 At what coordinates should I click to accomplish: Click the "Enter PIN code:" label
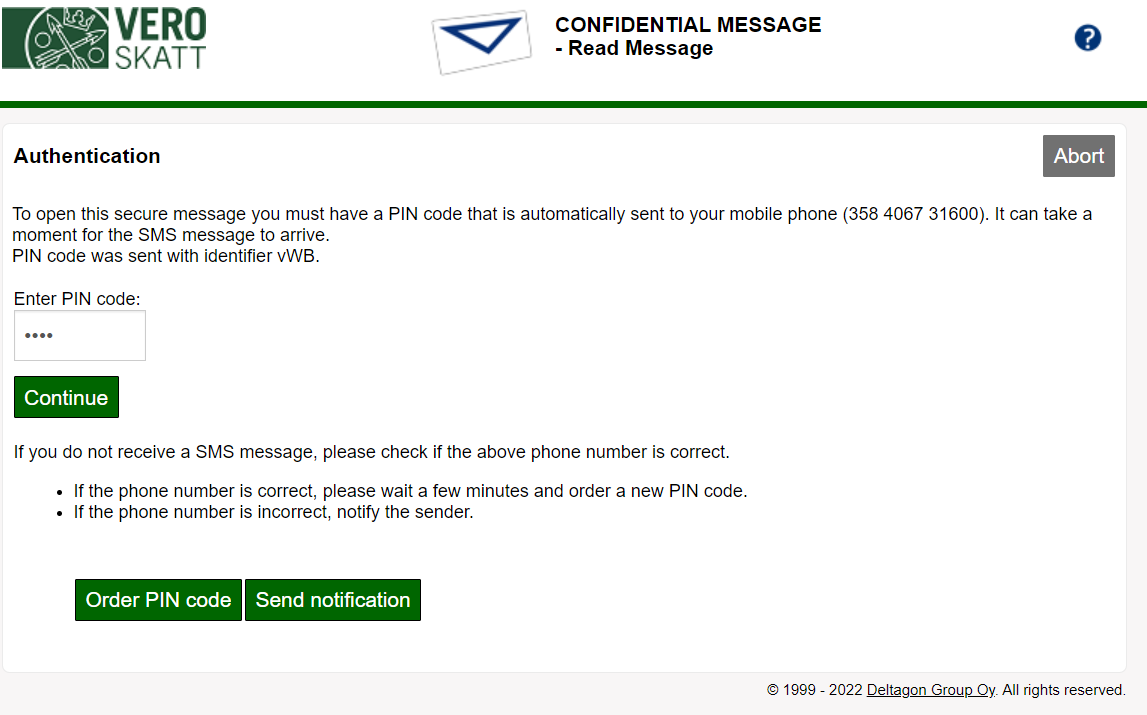click(x=77, y=299)
